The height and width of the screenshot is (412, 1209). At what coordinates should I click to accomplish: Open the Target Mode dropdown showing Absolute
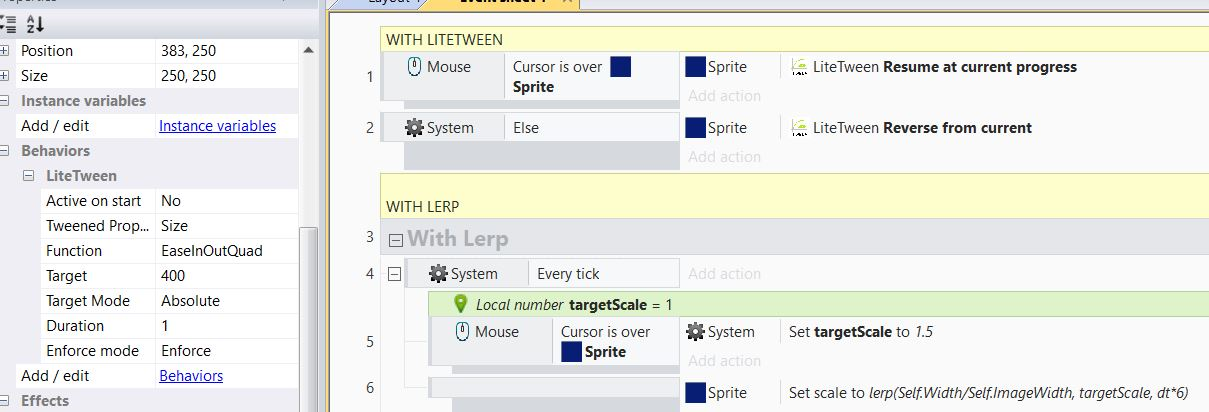coord(226,301)
